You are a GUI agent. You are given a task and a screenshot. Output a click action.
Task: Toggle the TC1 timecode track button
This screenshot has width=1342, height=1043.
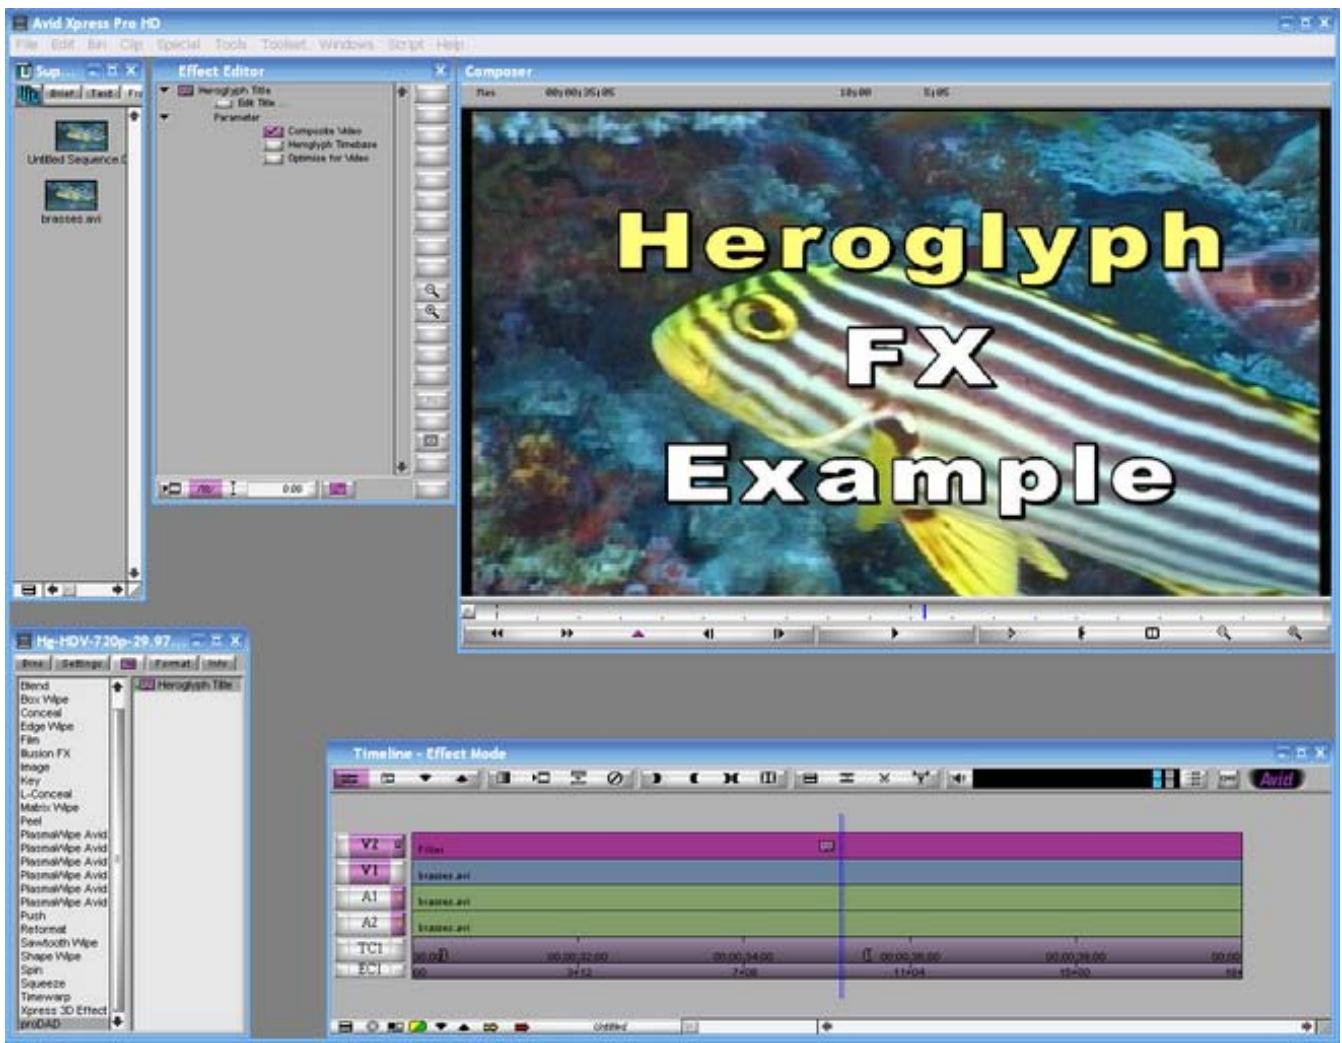(x=369, y=948)
